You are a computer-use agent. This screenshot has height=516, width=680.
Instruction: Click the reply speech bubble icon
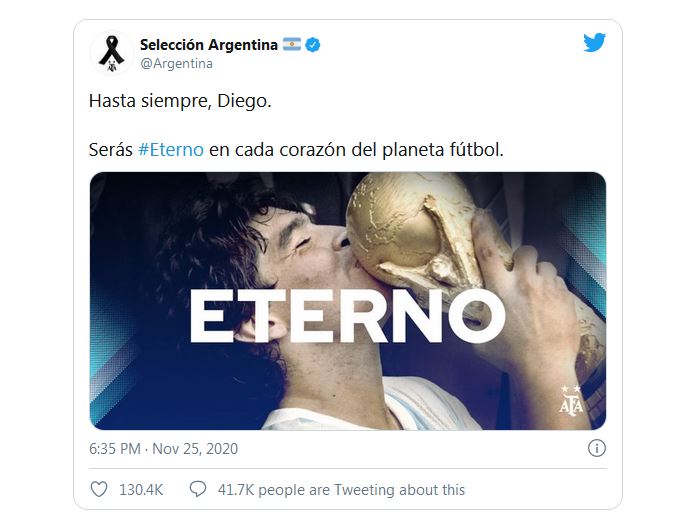tap(198, 489)
